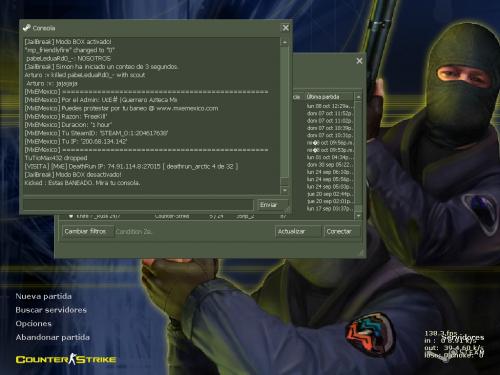
Task: Click console line showing Tu SteamID
Action: [96, 133]
